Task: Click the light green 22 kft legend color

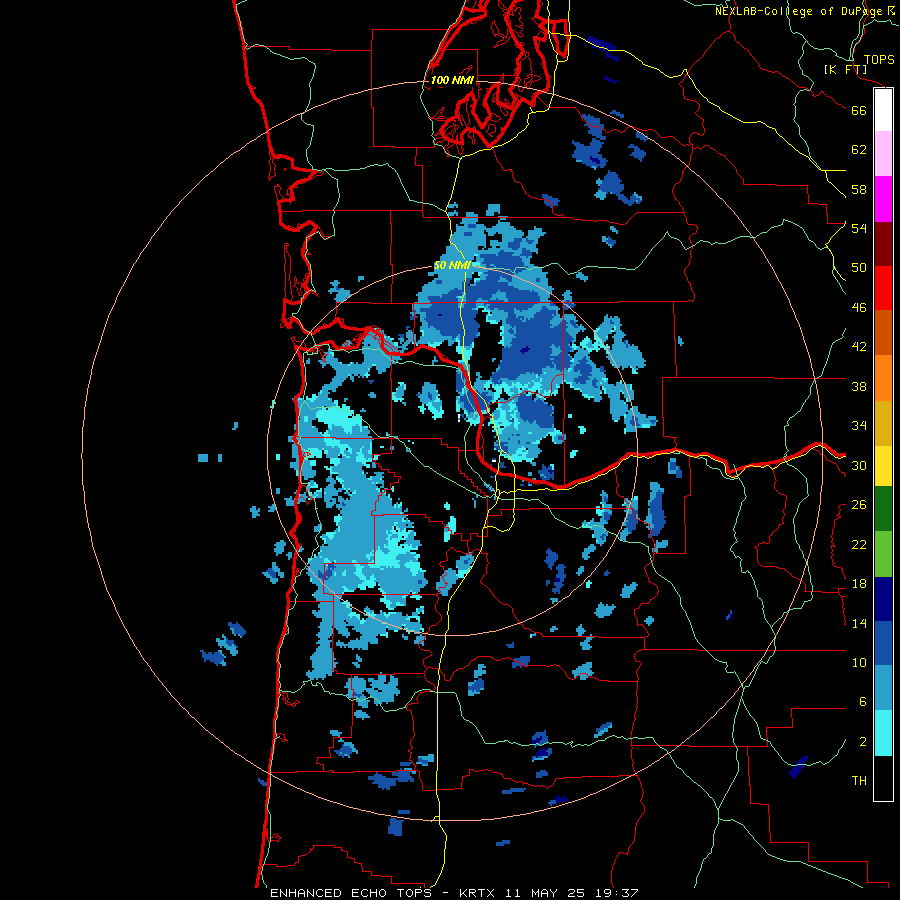Action: click(x=883, y=554)
